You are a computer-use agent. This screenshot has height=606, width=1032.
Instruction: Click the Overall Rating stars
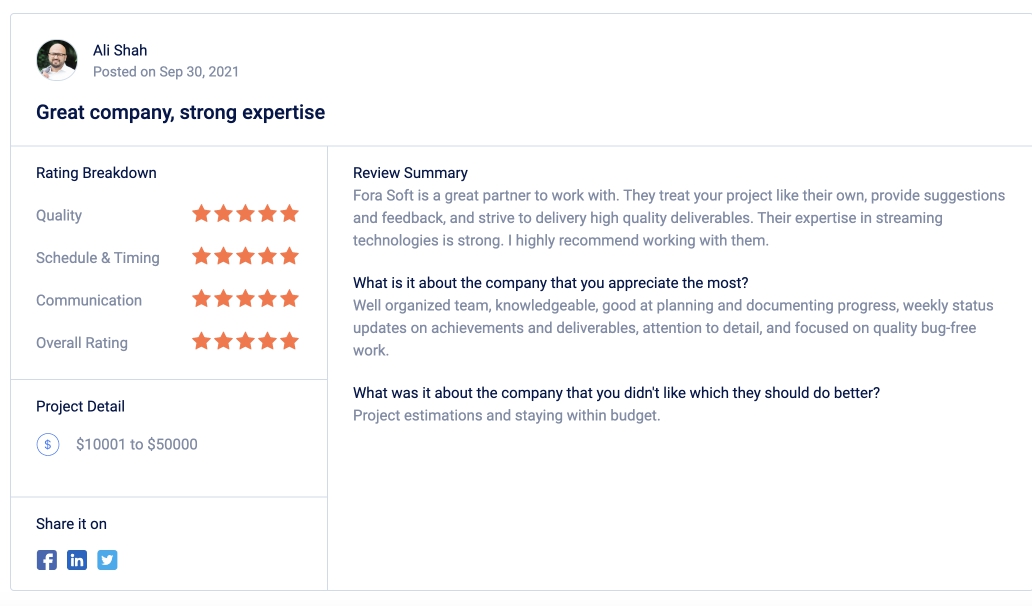pyautogui.click(x=245, y=341)
